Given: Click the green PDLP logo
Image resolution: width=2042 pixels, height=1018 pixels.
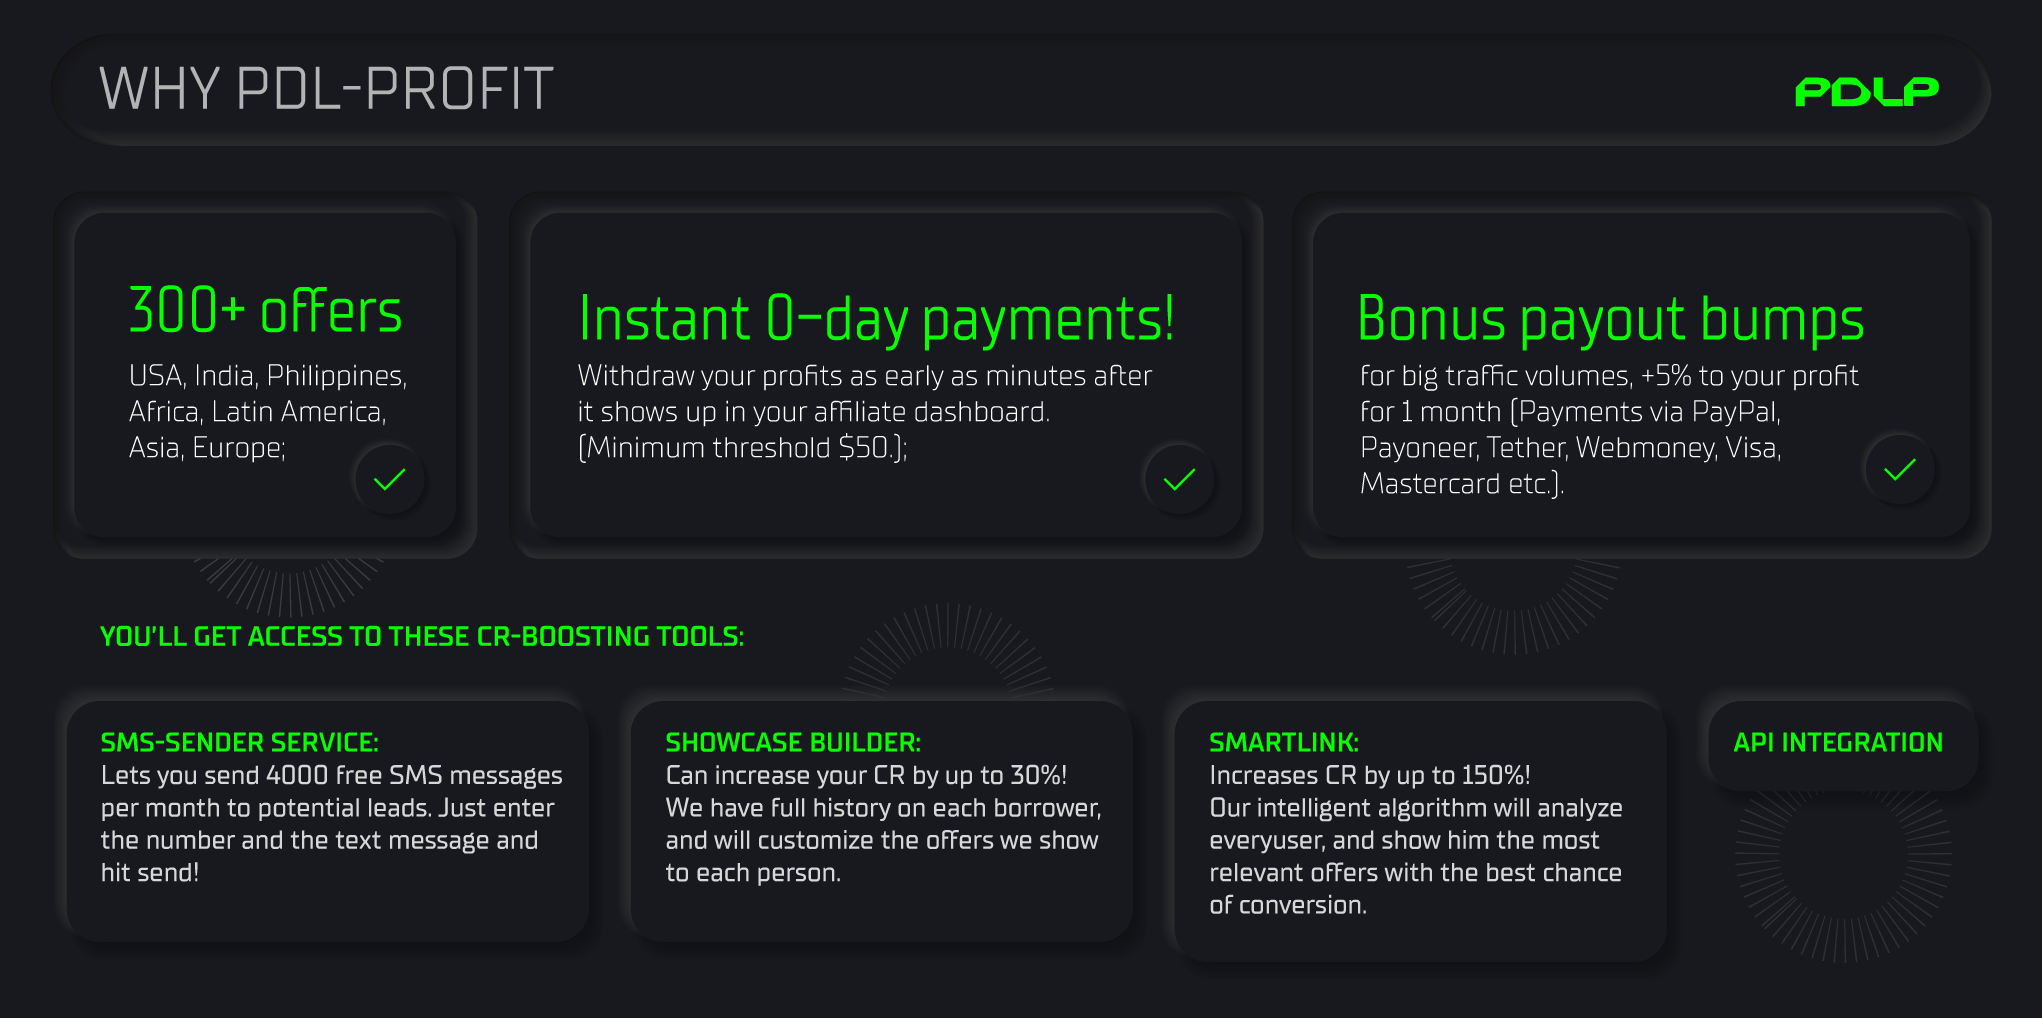Looking at the screenshot, I should pyautogui.click(x=1866, y=91).
